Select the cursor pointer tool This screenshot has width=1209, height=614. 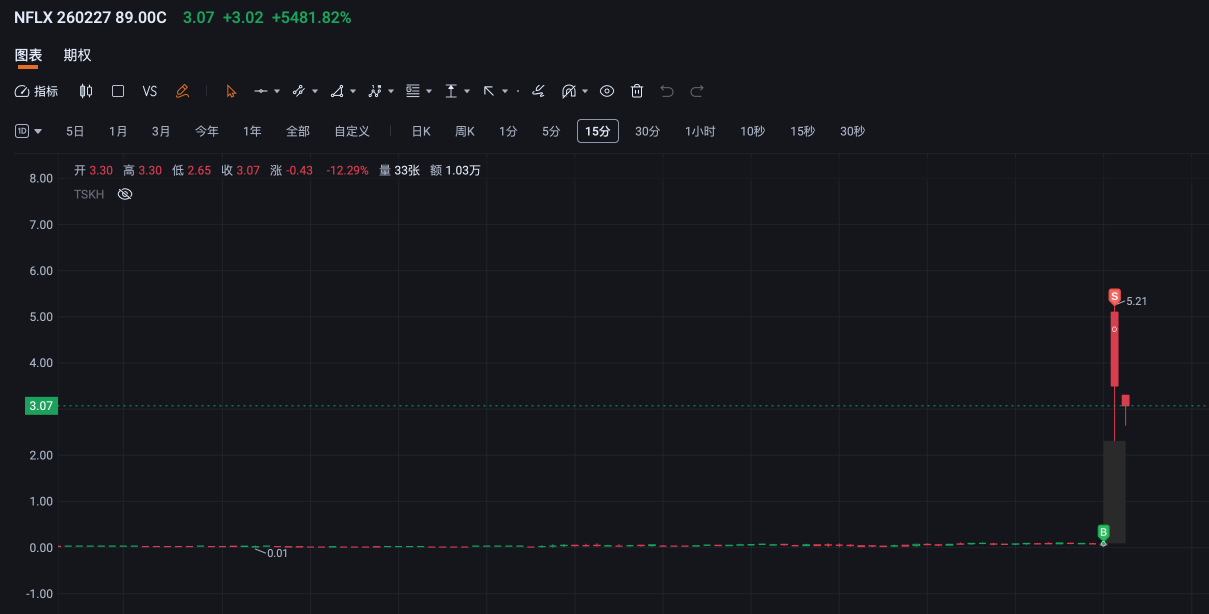[231, 91]
